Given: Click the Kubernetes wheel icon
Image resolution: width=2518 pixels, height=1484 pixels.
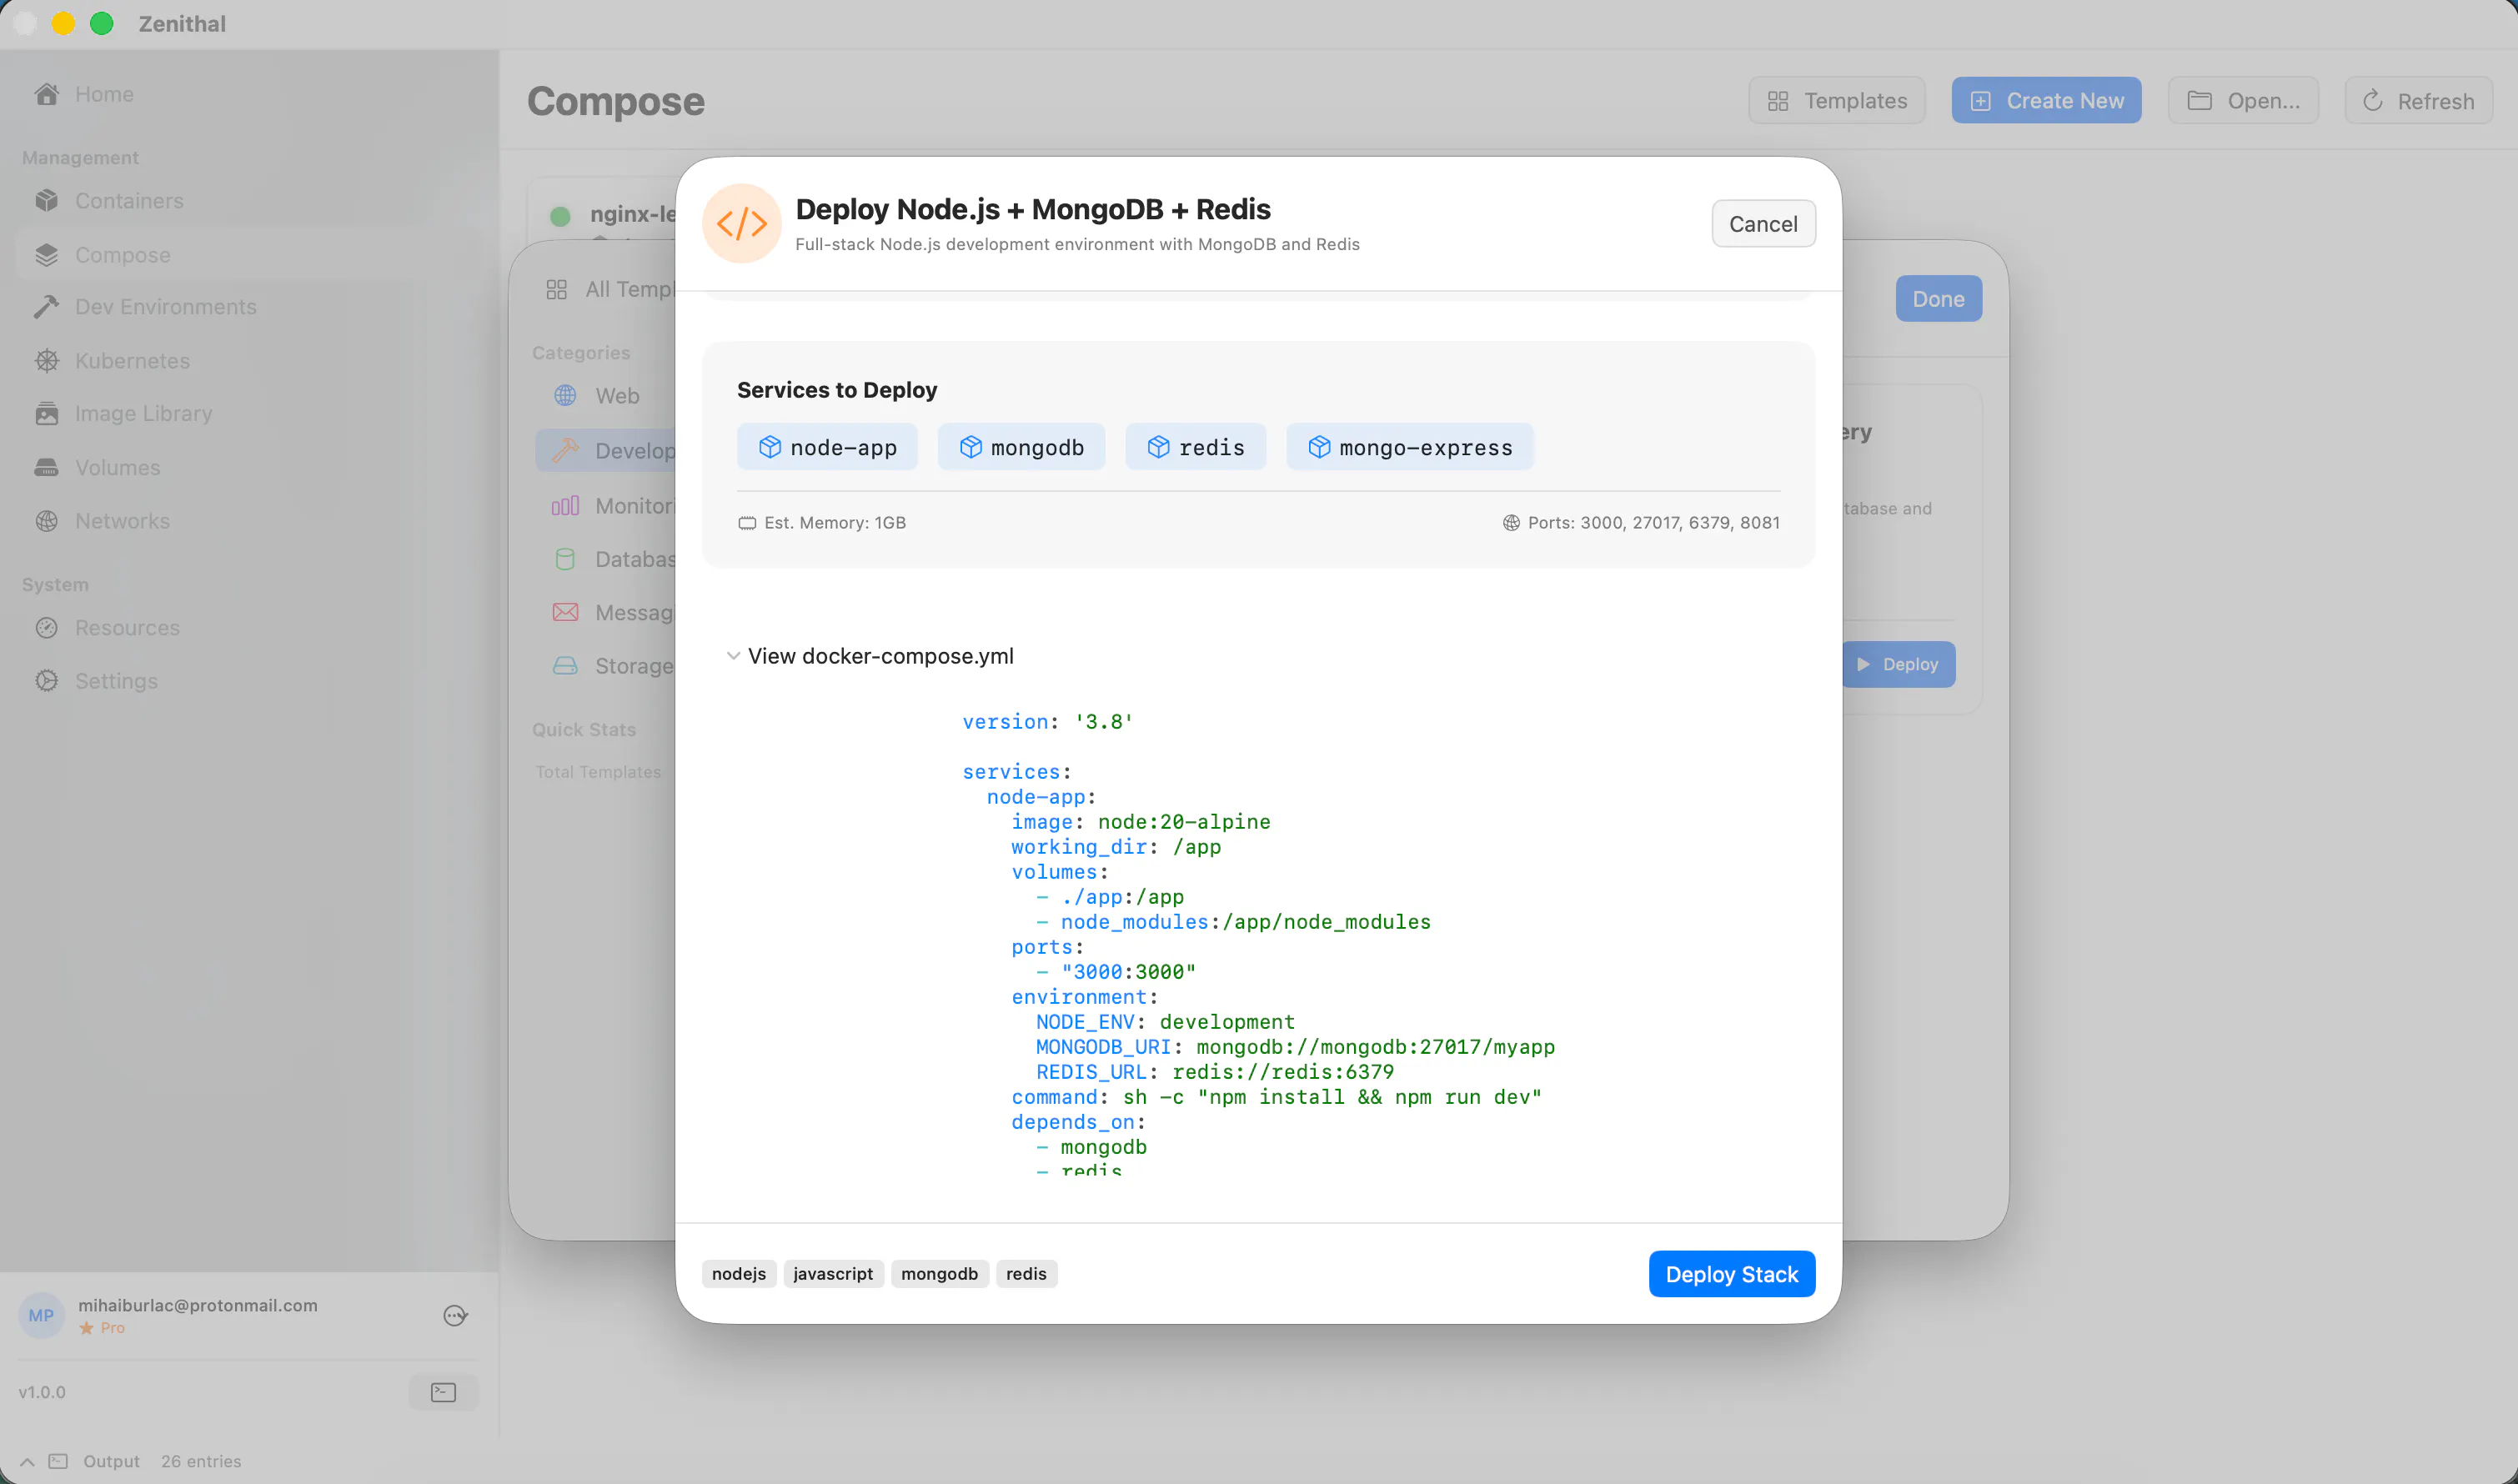Looking at the screenshot, I should pyautogui.click(x=46, y=361).
